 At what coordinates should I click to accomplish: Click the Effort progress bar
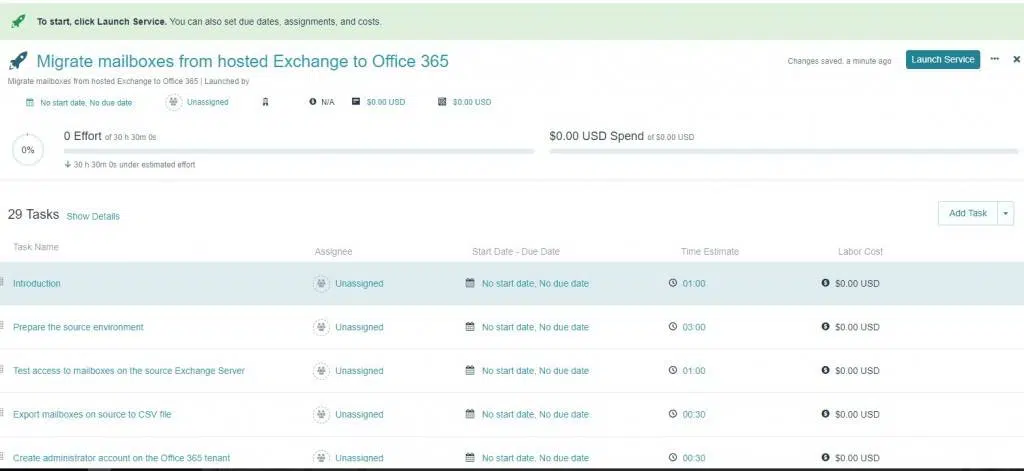(298, 152)
